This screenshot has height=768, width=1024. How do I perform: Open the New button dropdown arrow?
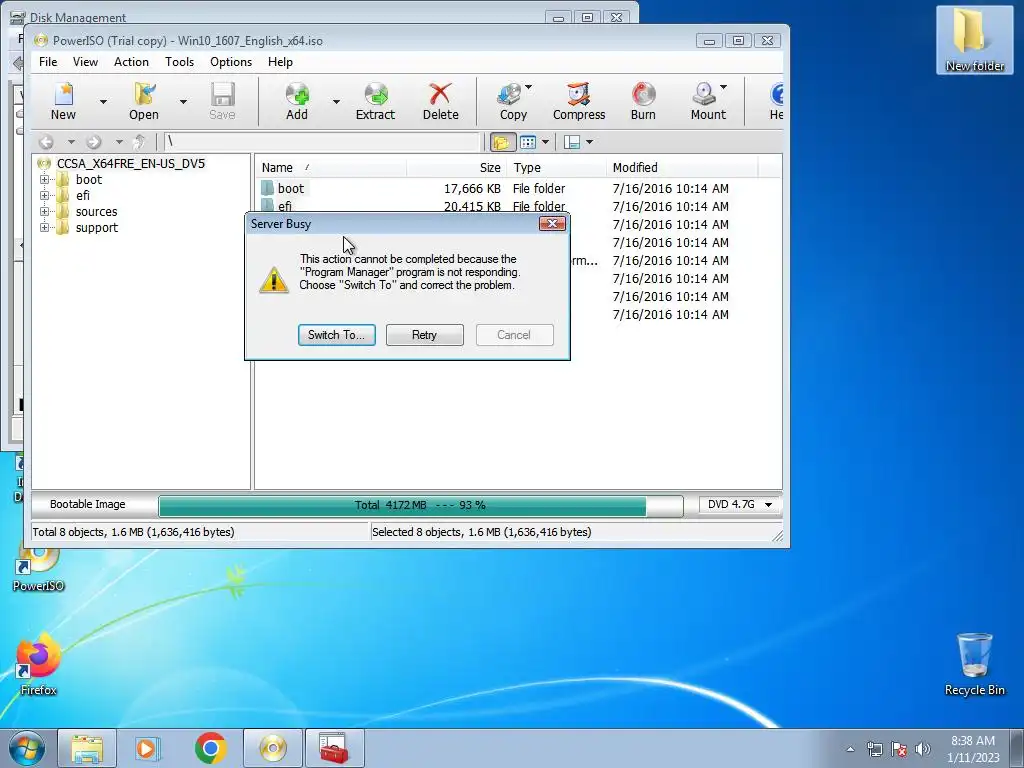pyautogui.click(x=103, y=101)
